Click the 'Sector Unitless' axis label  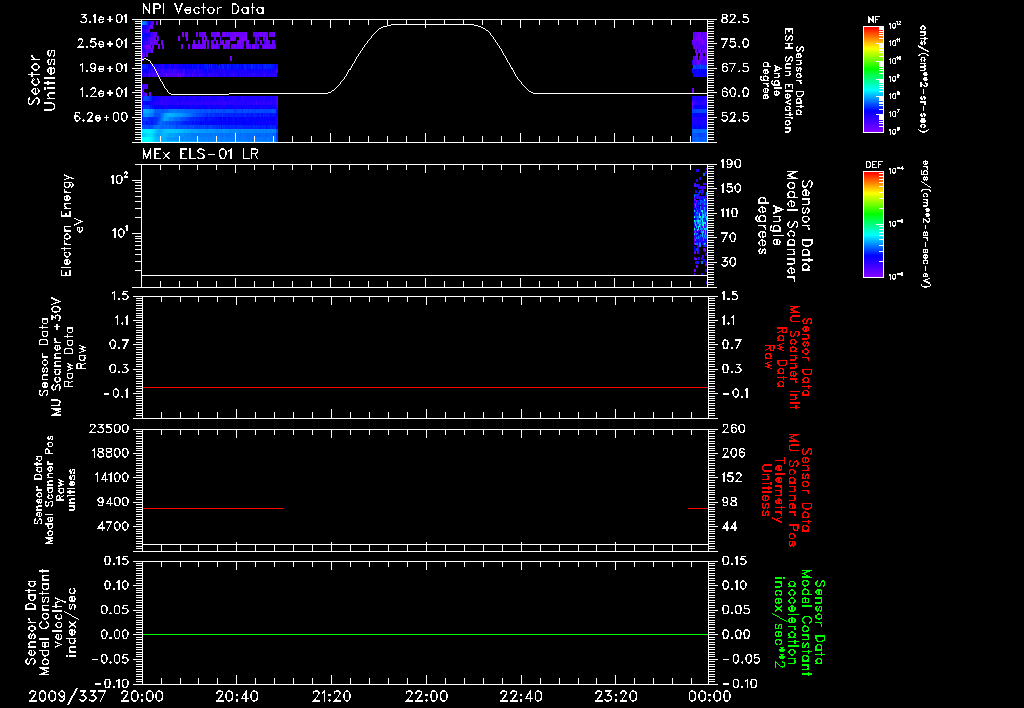41,80
